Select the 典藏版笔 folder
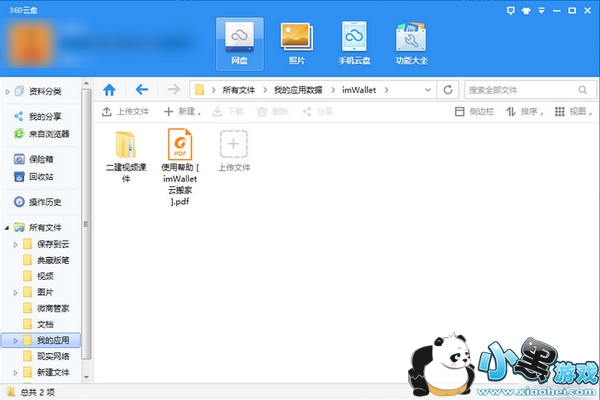 53,260
